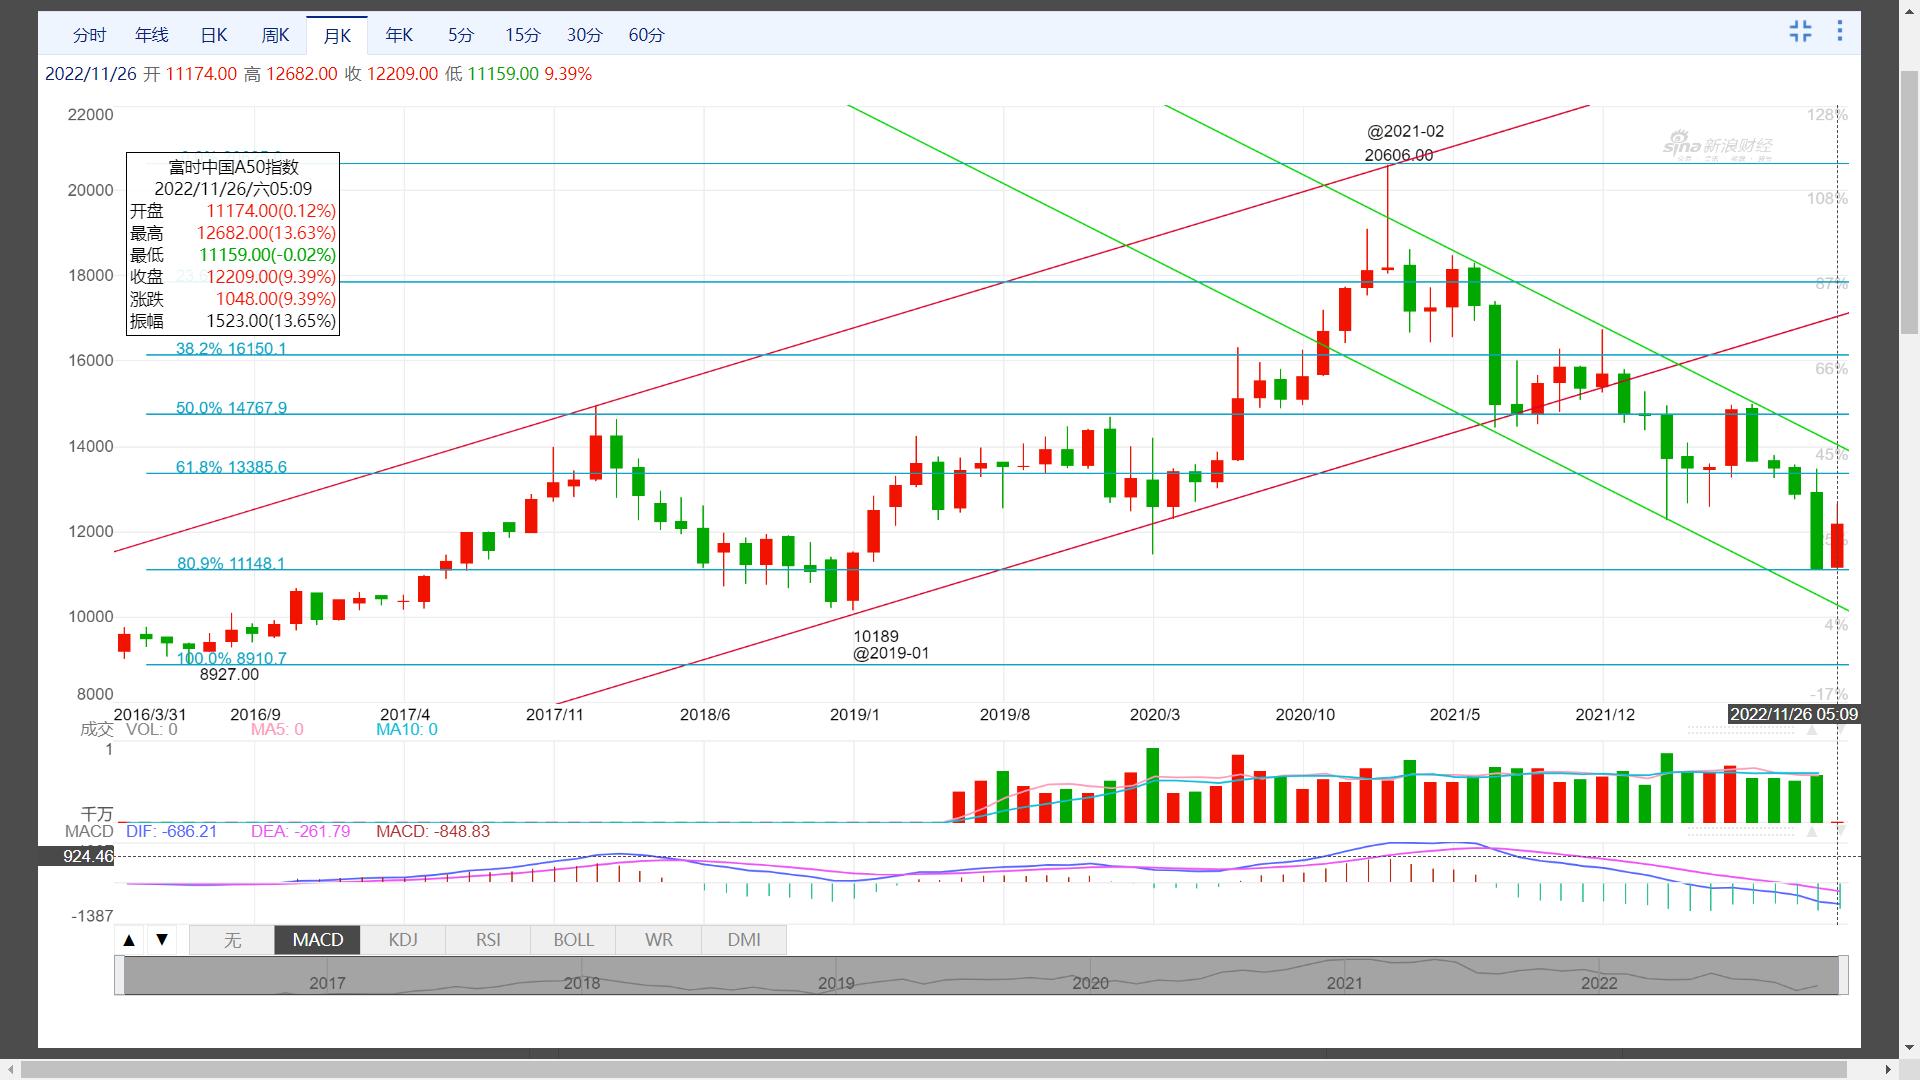
Task: Open the 周K weekly chart tab
Action: 275,35
